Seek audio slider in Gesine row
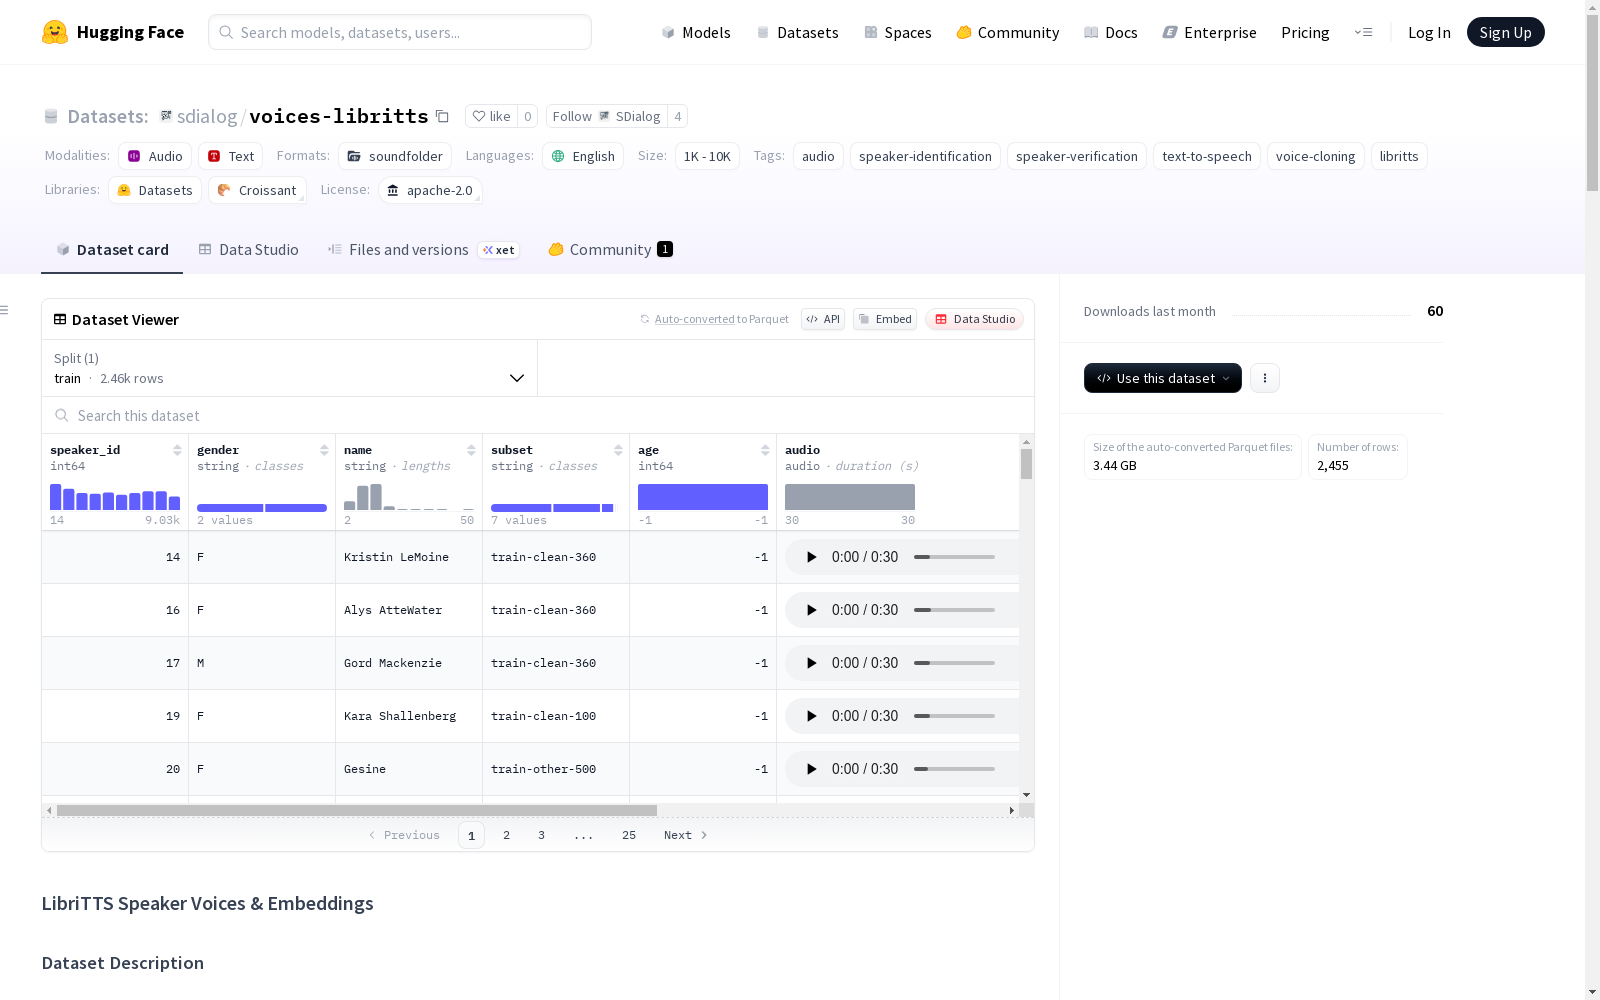This screenshot has width=1600, height=1000. pos(954,769)
